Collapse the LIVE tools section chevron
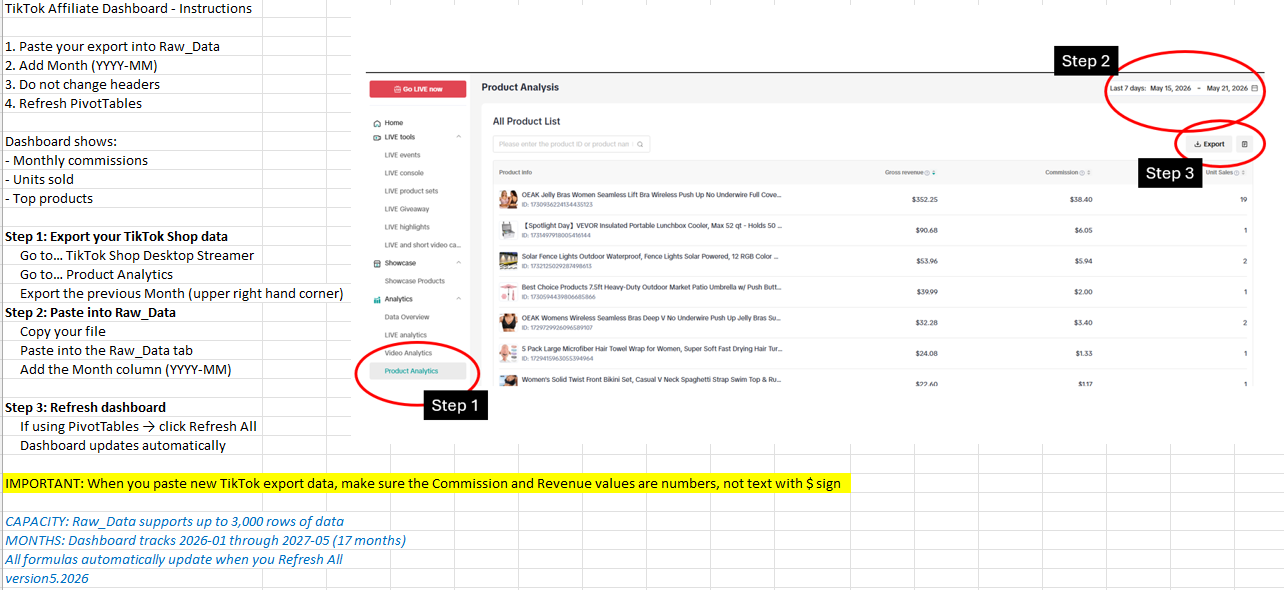1284x590 pixels. pos(458,137)
